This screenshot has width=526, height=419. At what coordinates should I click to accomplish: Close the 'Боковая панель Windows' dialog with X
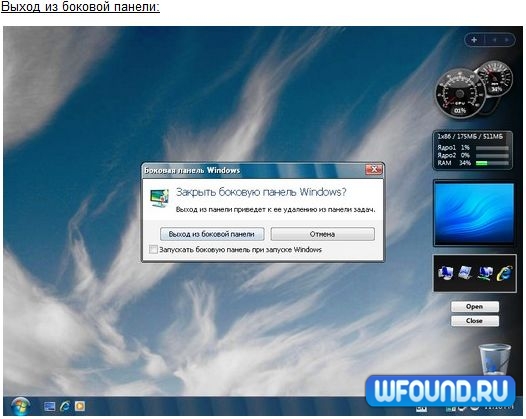tap(373, 169)
